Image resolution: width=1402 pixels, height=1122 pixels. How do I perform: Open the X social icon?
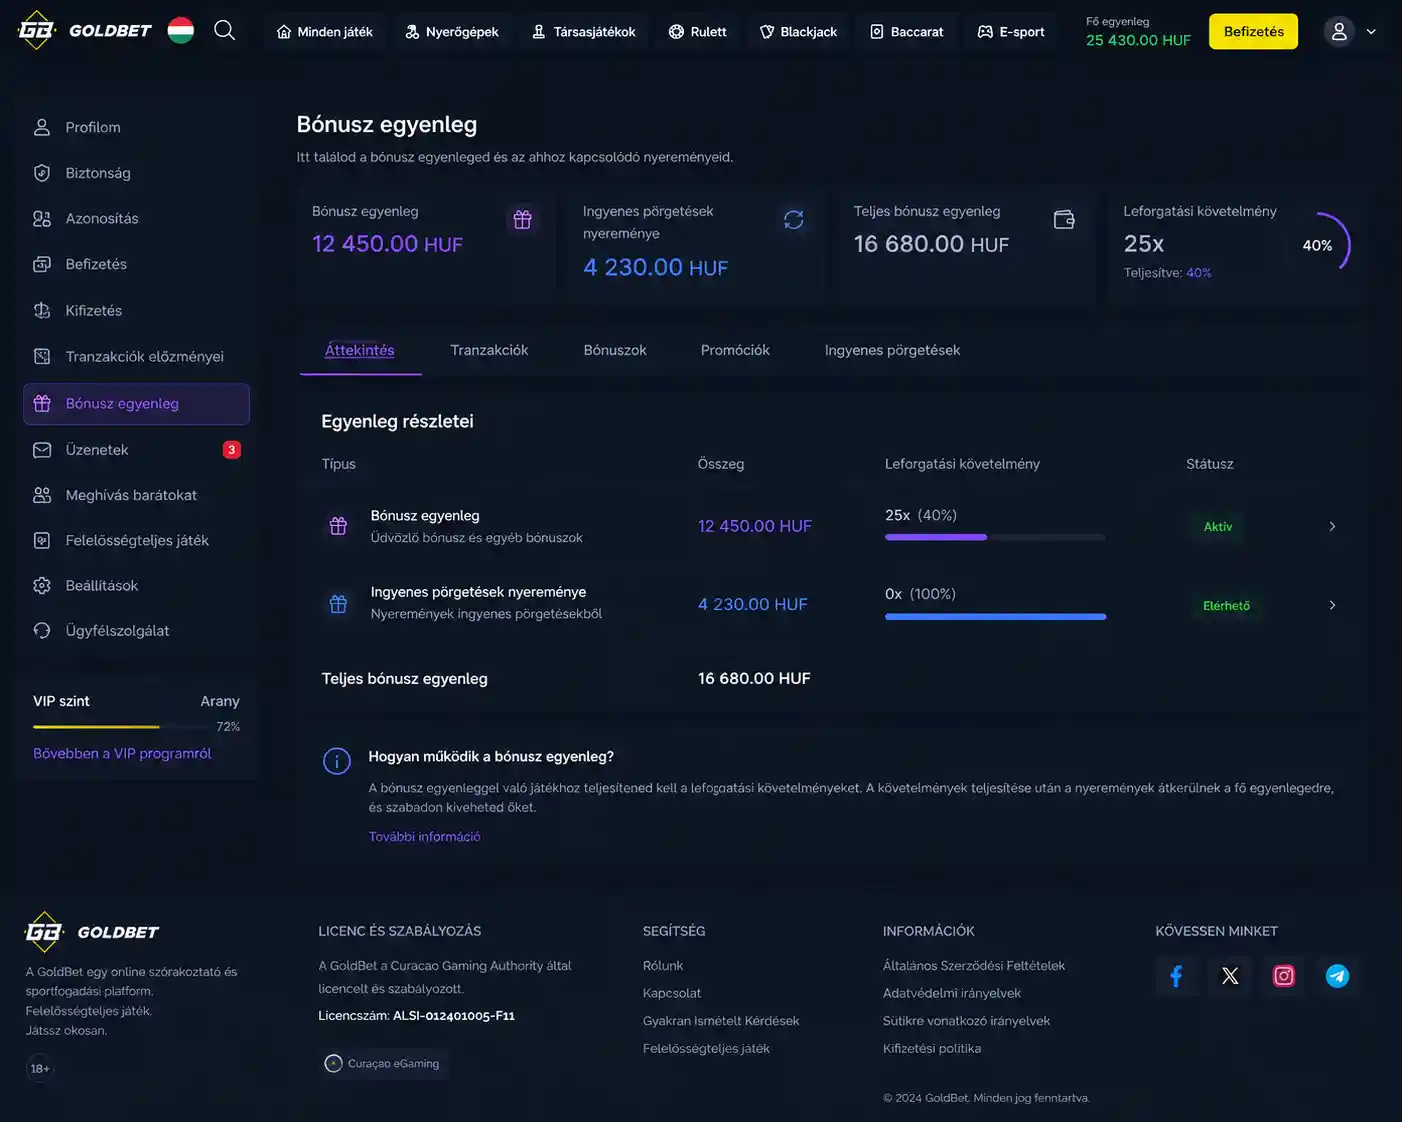pyautogui.click(x=1230, y=976)
